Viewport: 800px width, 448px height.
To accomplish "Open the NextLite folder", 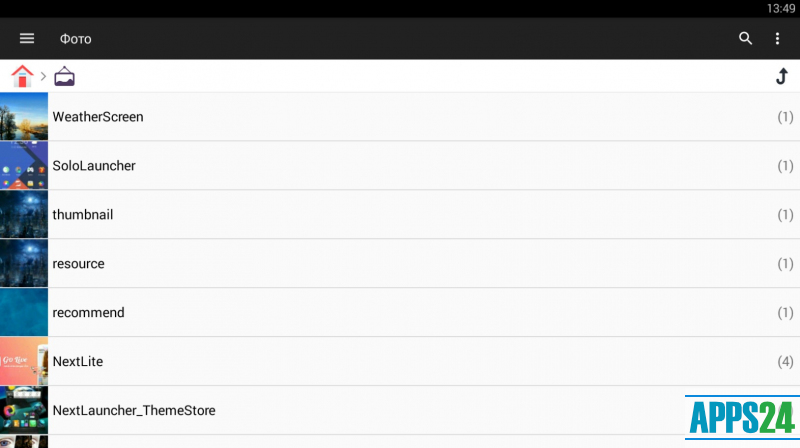I will point(78,362).
